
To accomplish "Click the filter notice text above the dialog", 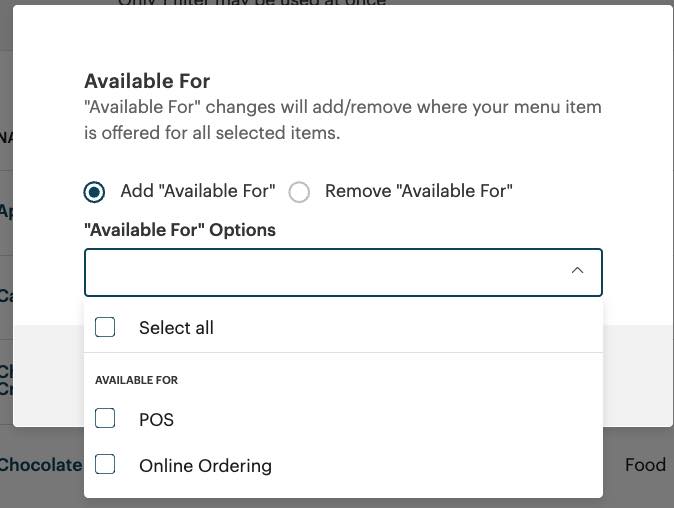I will point(252,3).
